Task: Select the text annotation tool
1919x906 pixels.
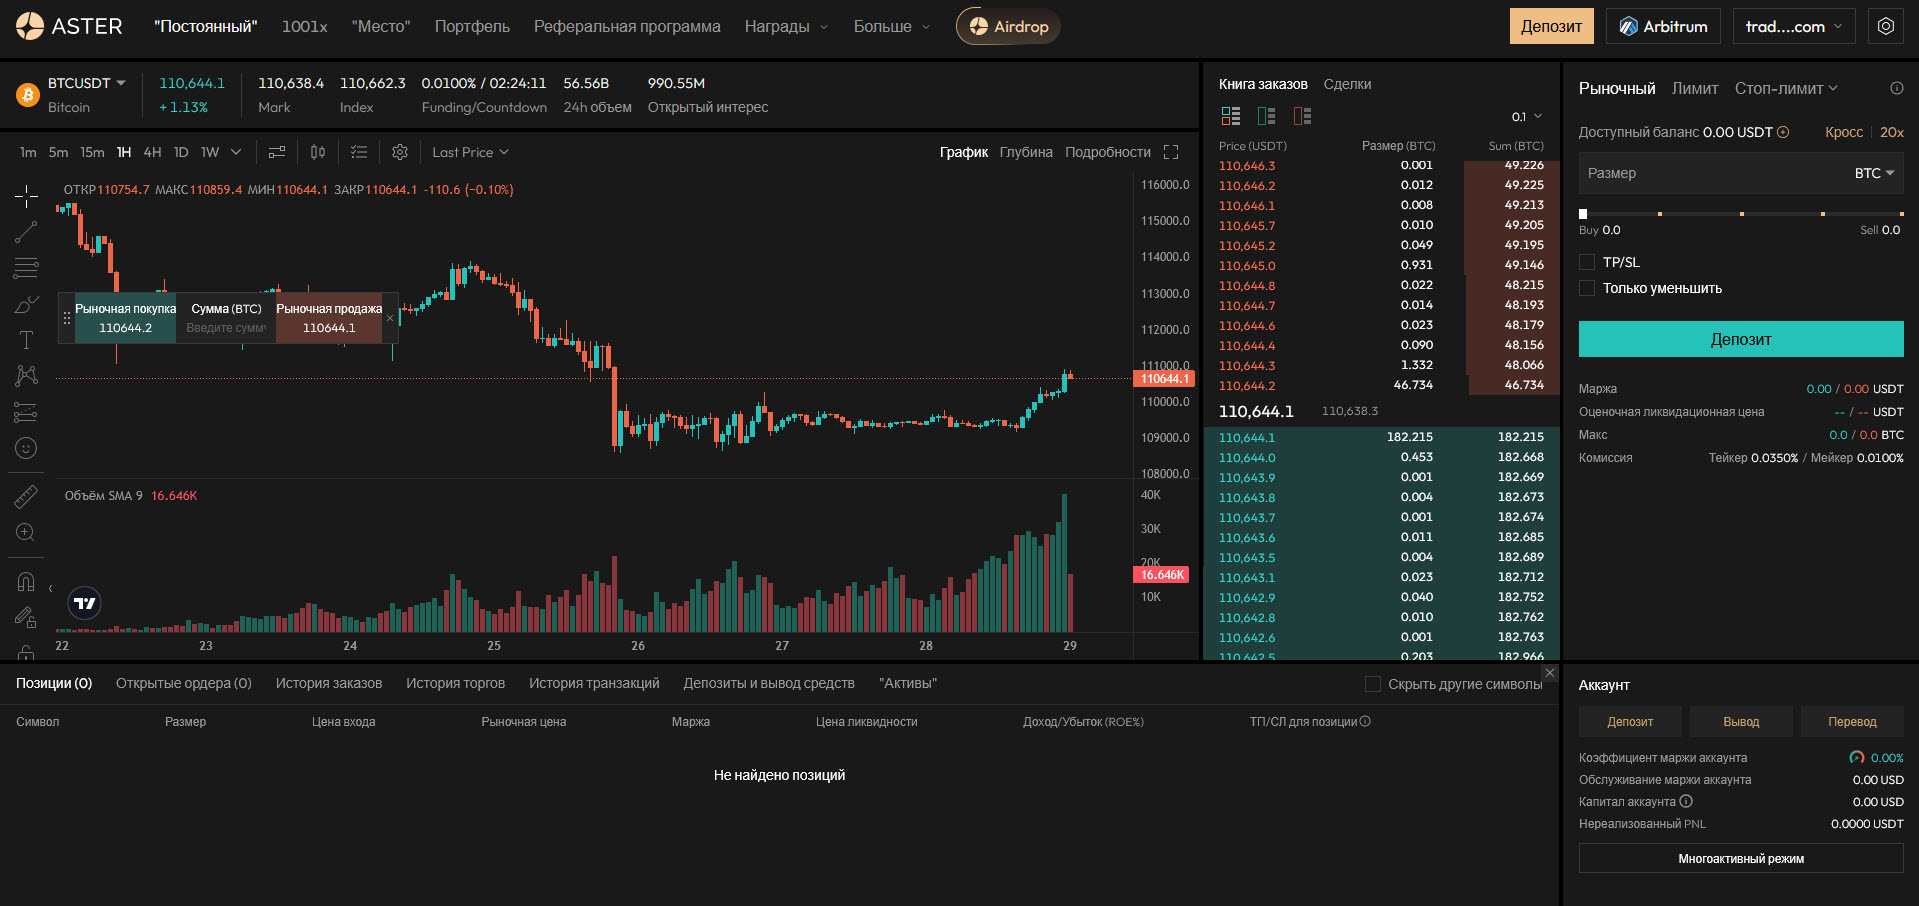Action: (26, 340)
